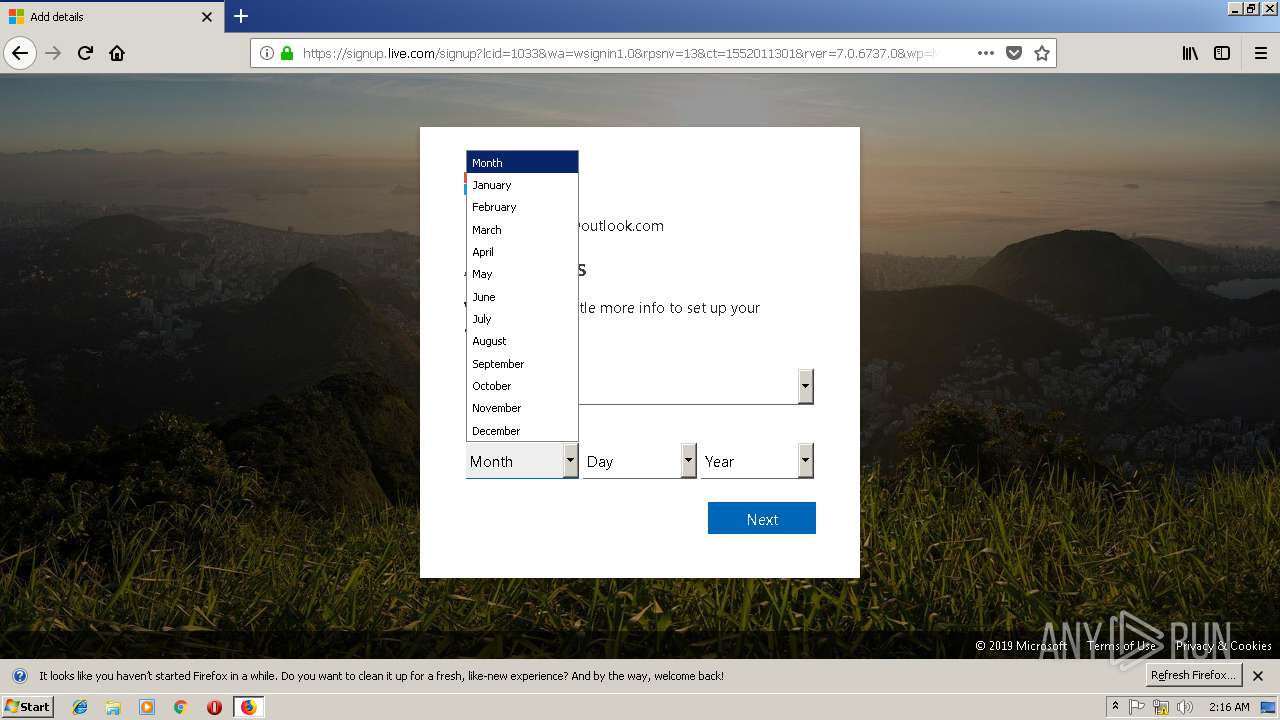Choose August from the month list

point(522,341)
